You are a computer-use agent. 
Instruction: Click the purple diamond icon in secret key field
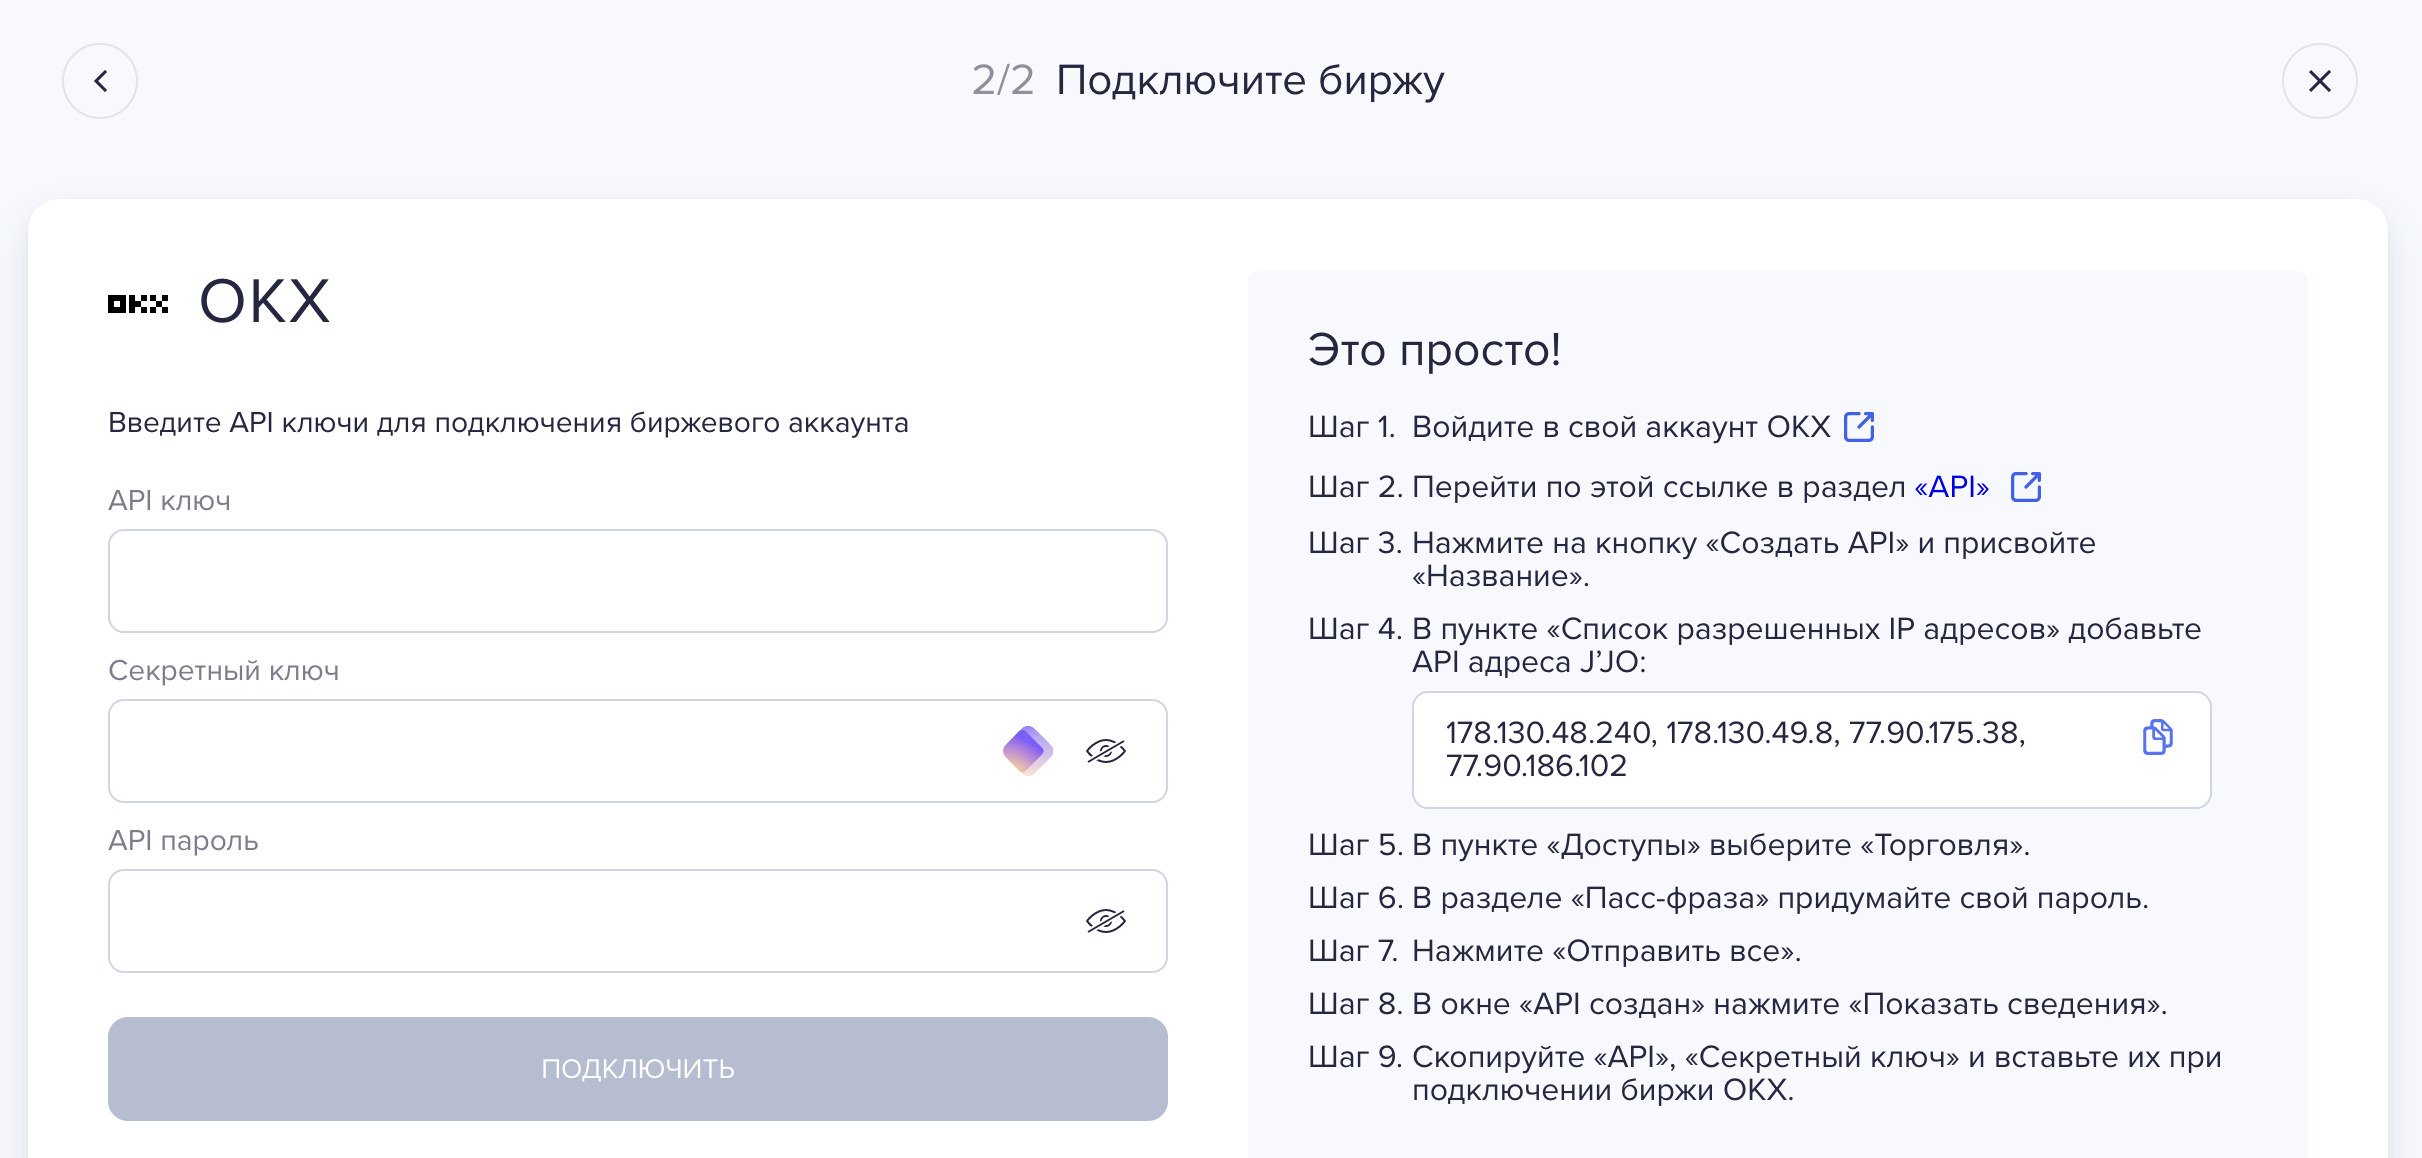[1027, 751]
